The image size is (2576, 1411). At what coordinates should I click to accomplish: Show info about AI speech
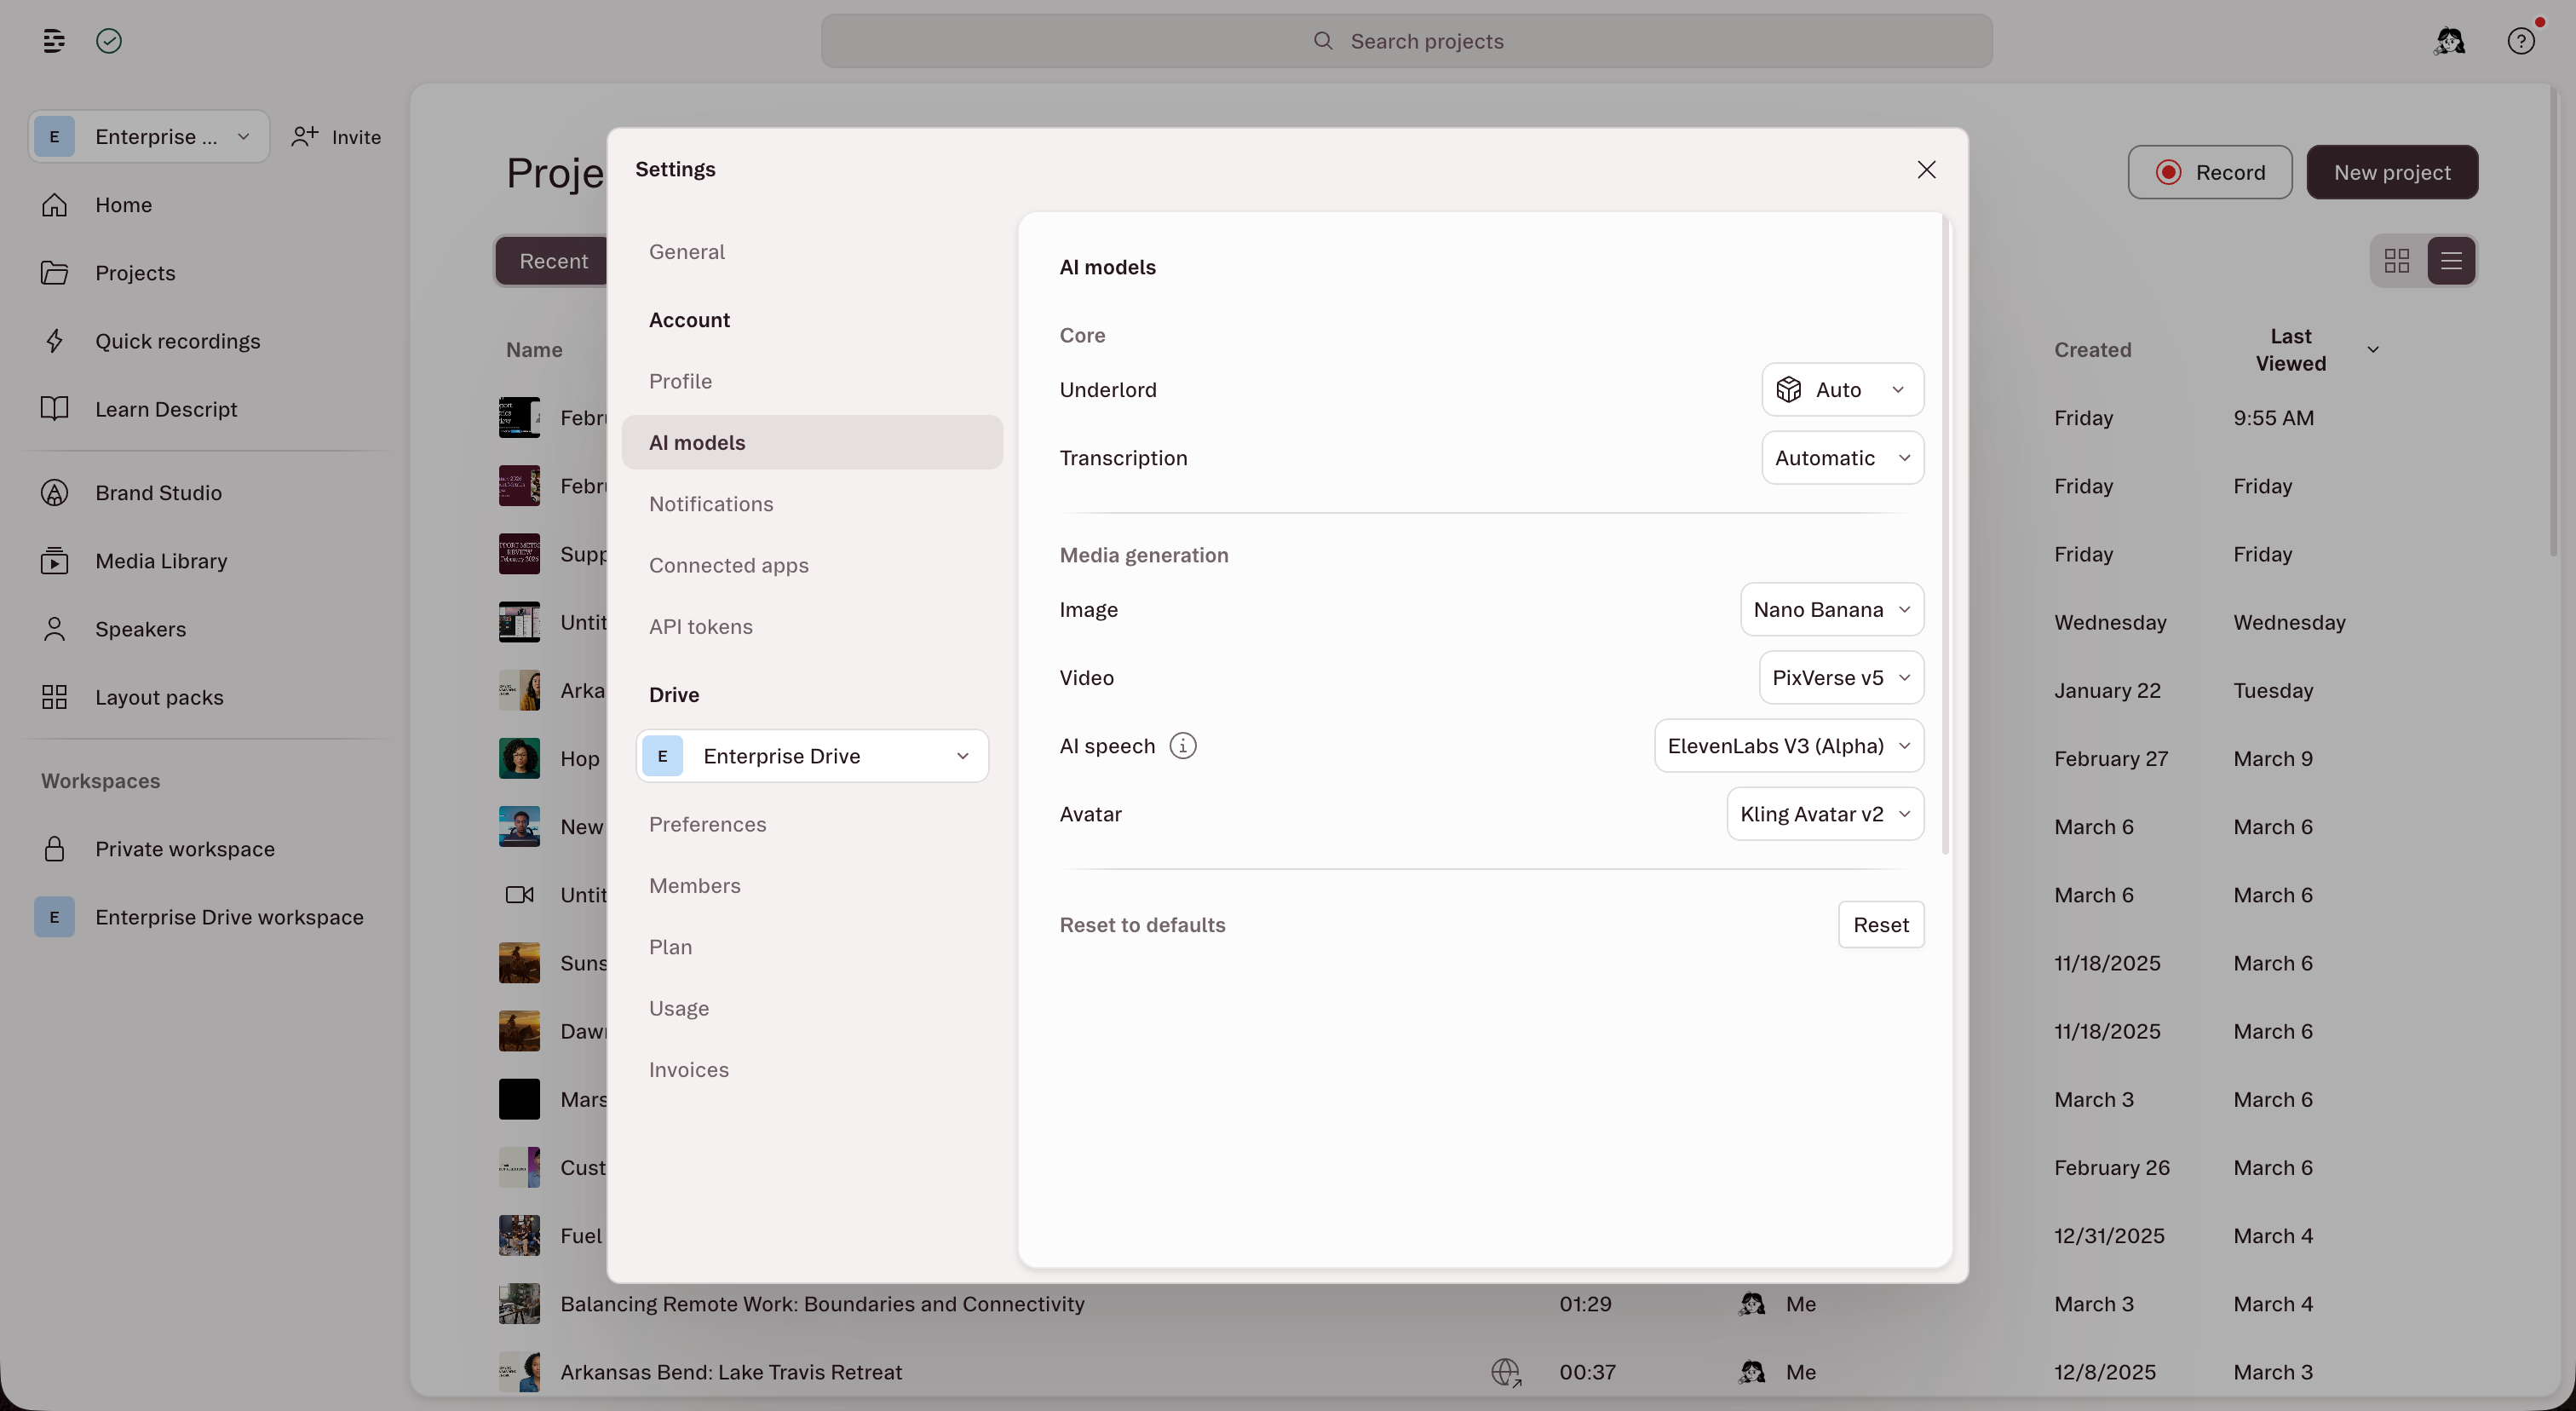[x=1183, y=746]
